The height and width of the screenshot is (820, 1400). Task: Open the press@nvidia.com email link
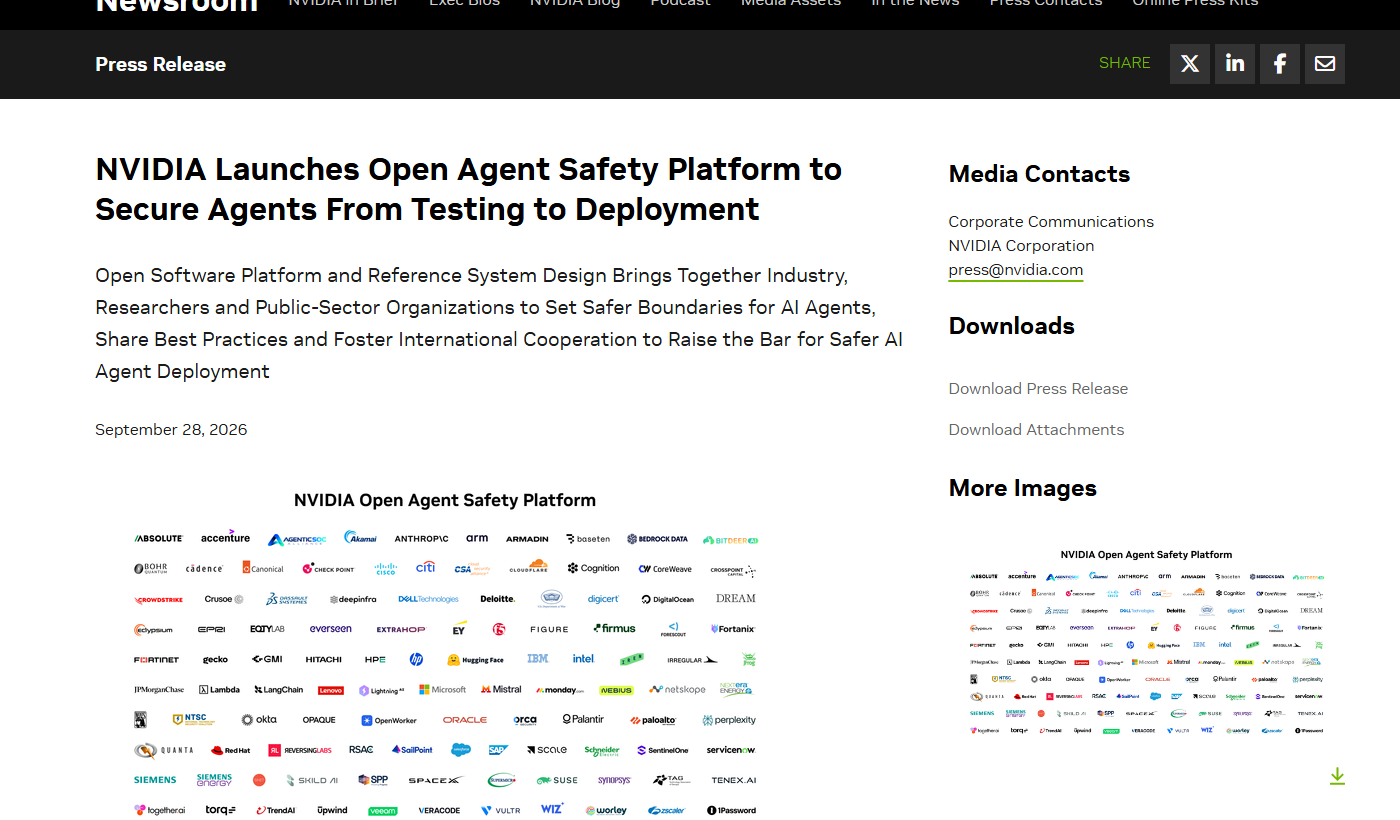(1015, 270)
